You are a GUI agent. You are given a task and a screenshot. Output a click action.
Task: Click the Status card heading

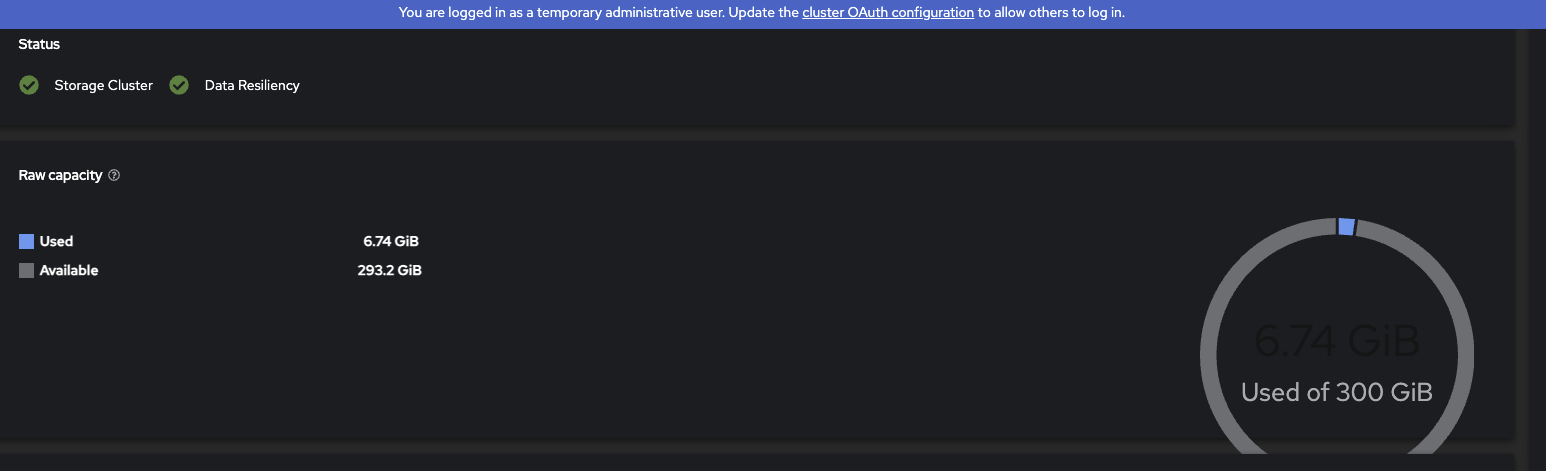coord(39,44)
